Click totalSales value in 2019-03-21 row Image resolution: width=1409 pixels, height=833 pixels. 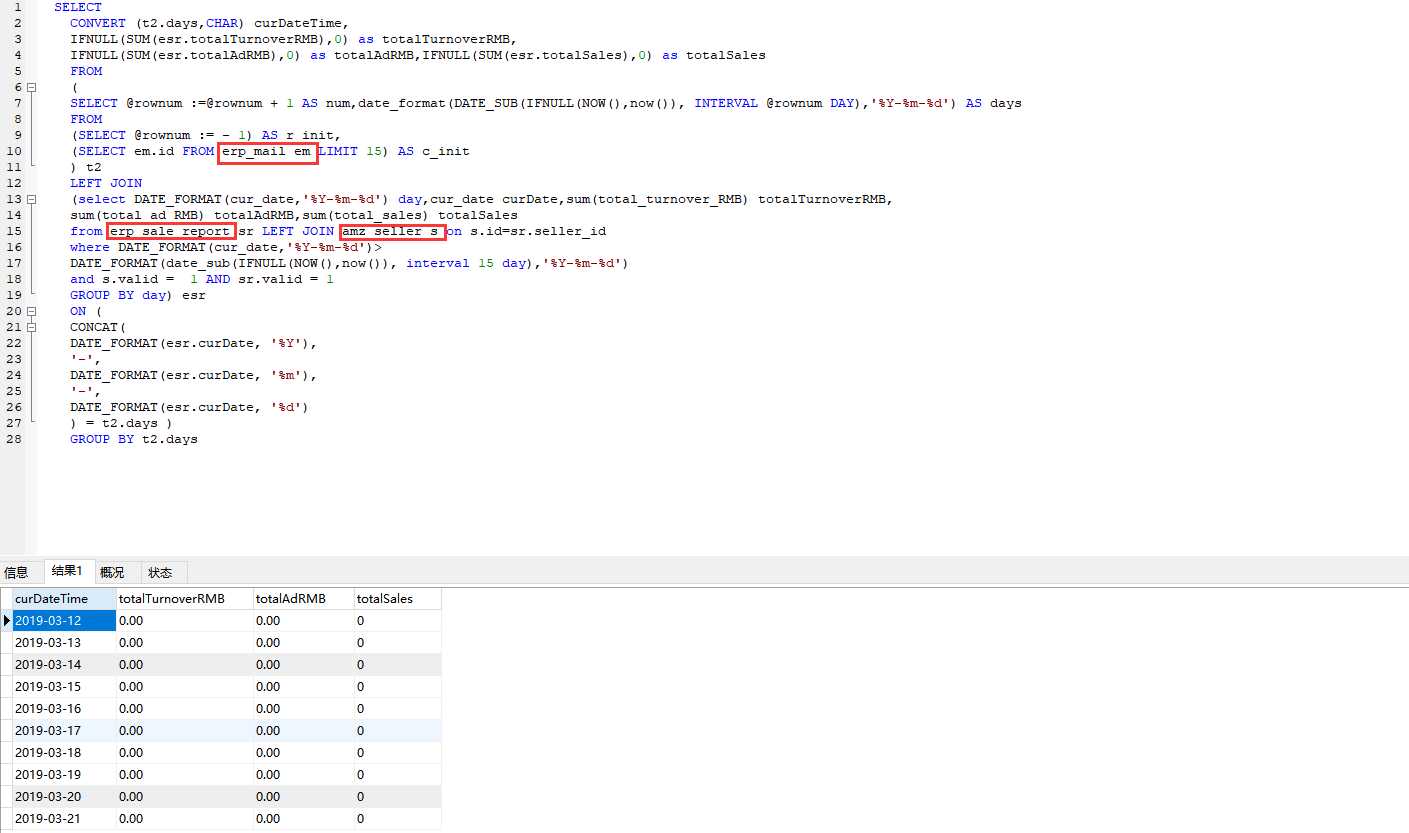pos(398,819)
